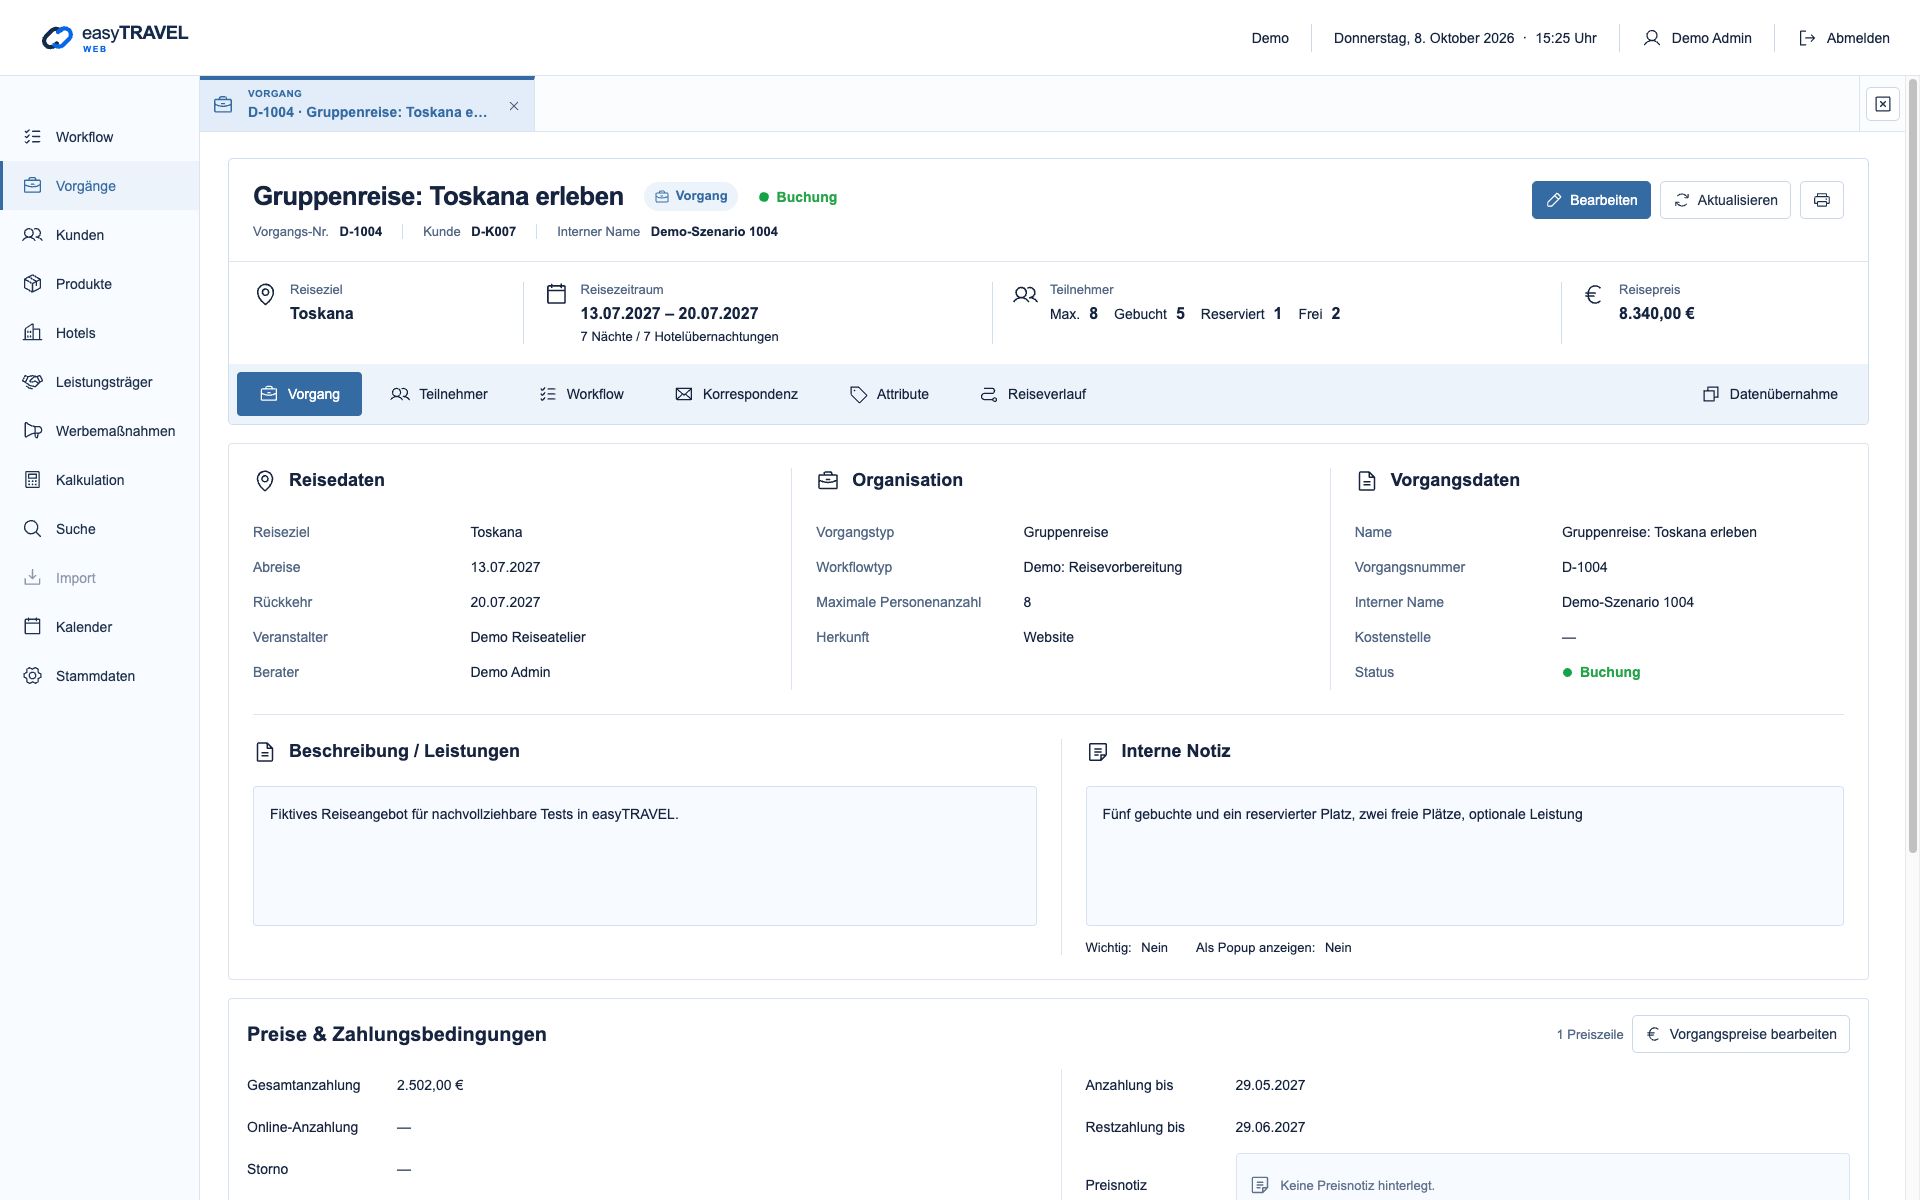Click customer number D-K007
1920x1200 pixels.
[493, 232]
